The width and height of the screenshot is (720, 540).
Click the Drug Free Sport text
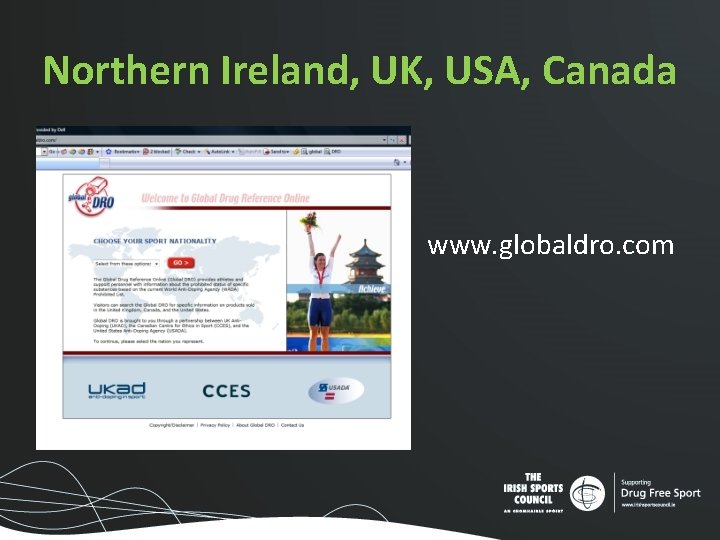661,493
